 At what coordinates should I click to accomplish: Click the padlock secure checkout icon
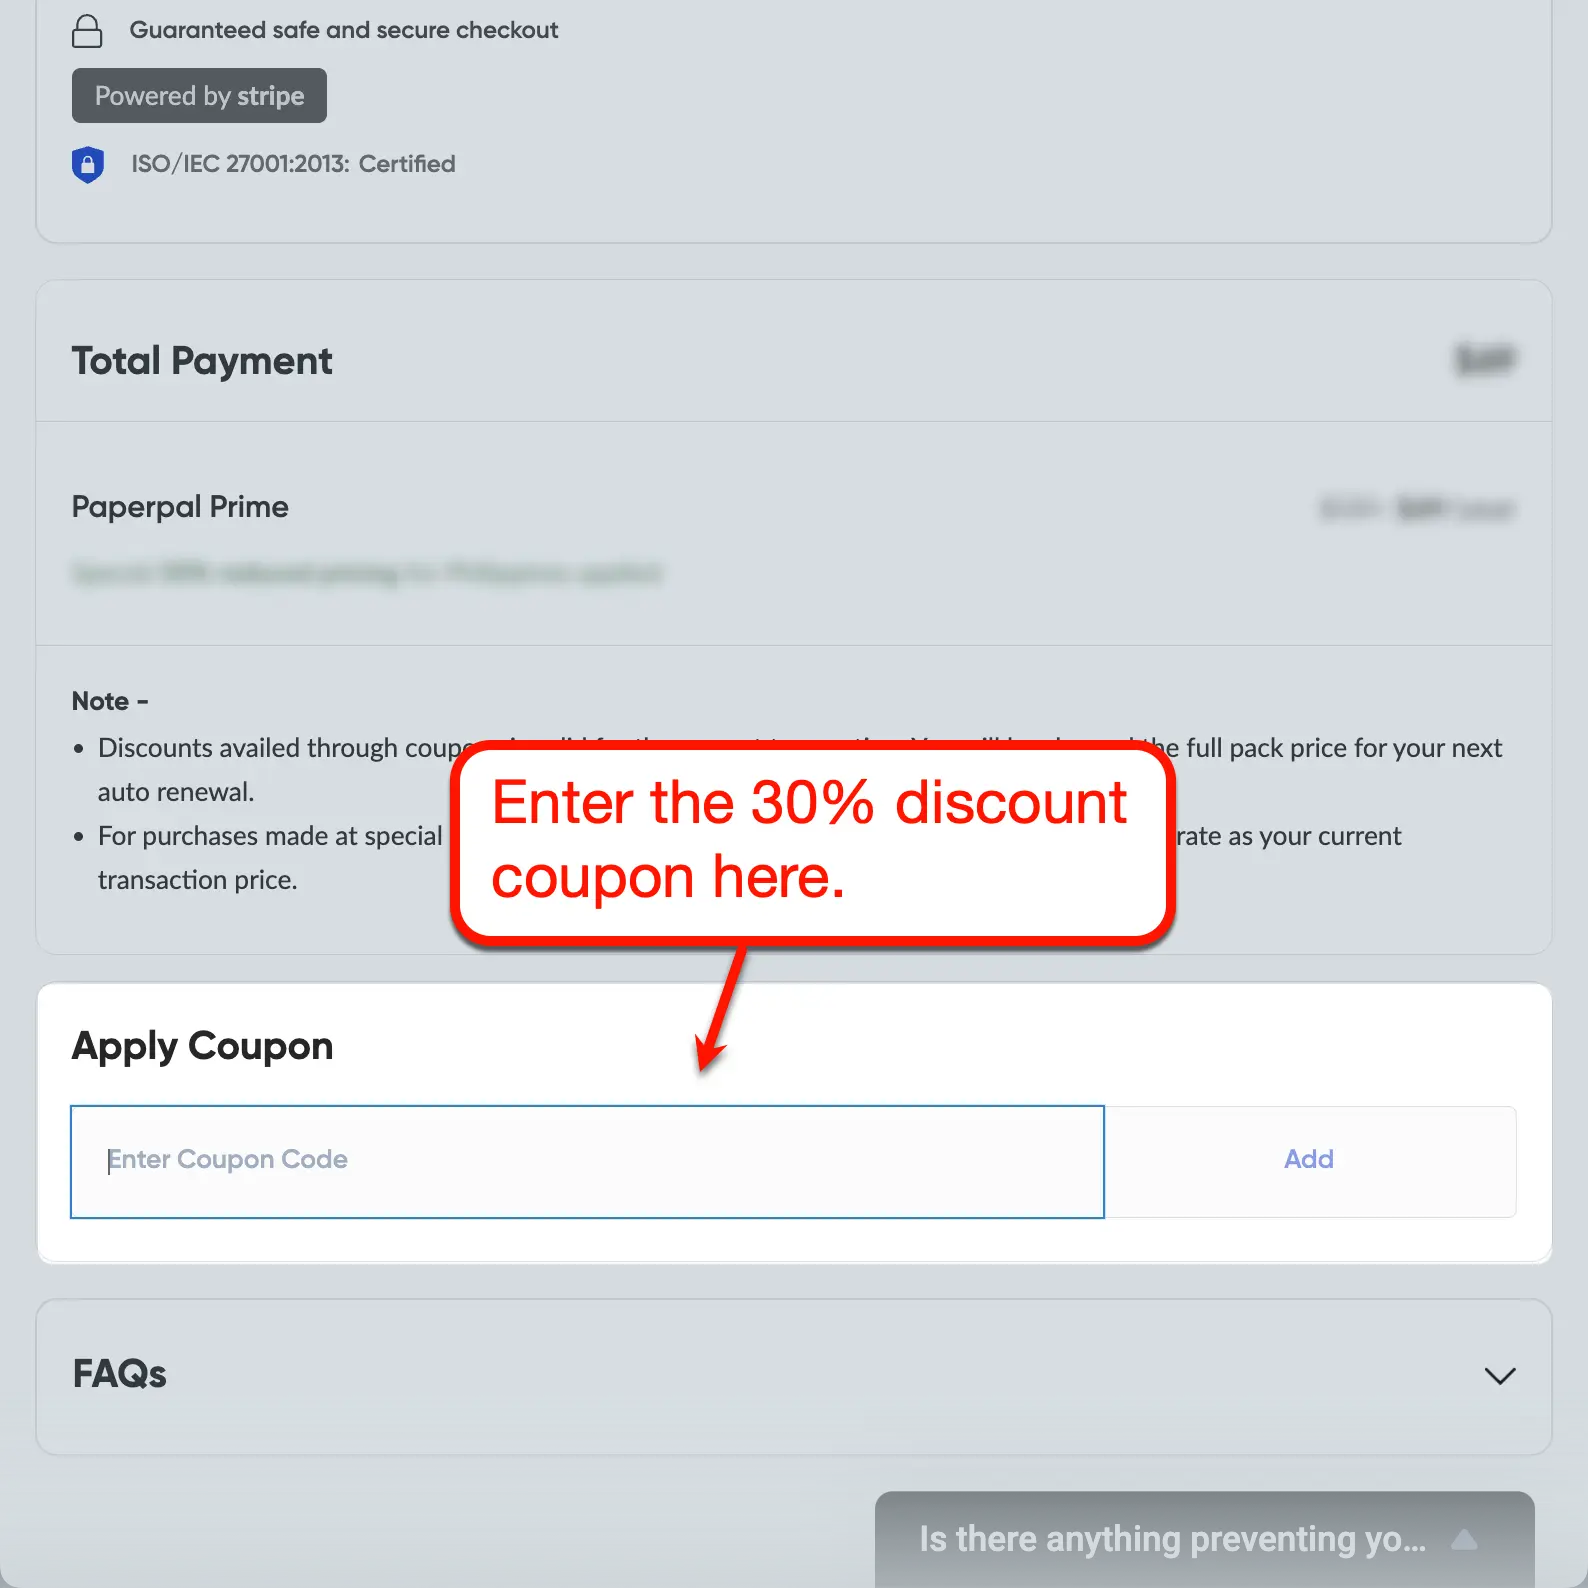point(88,31)
